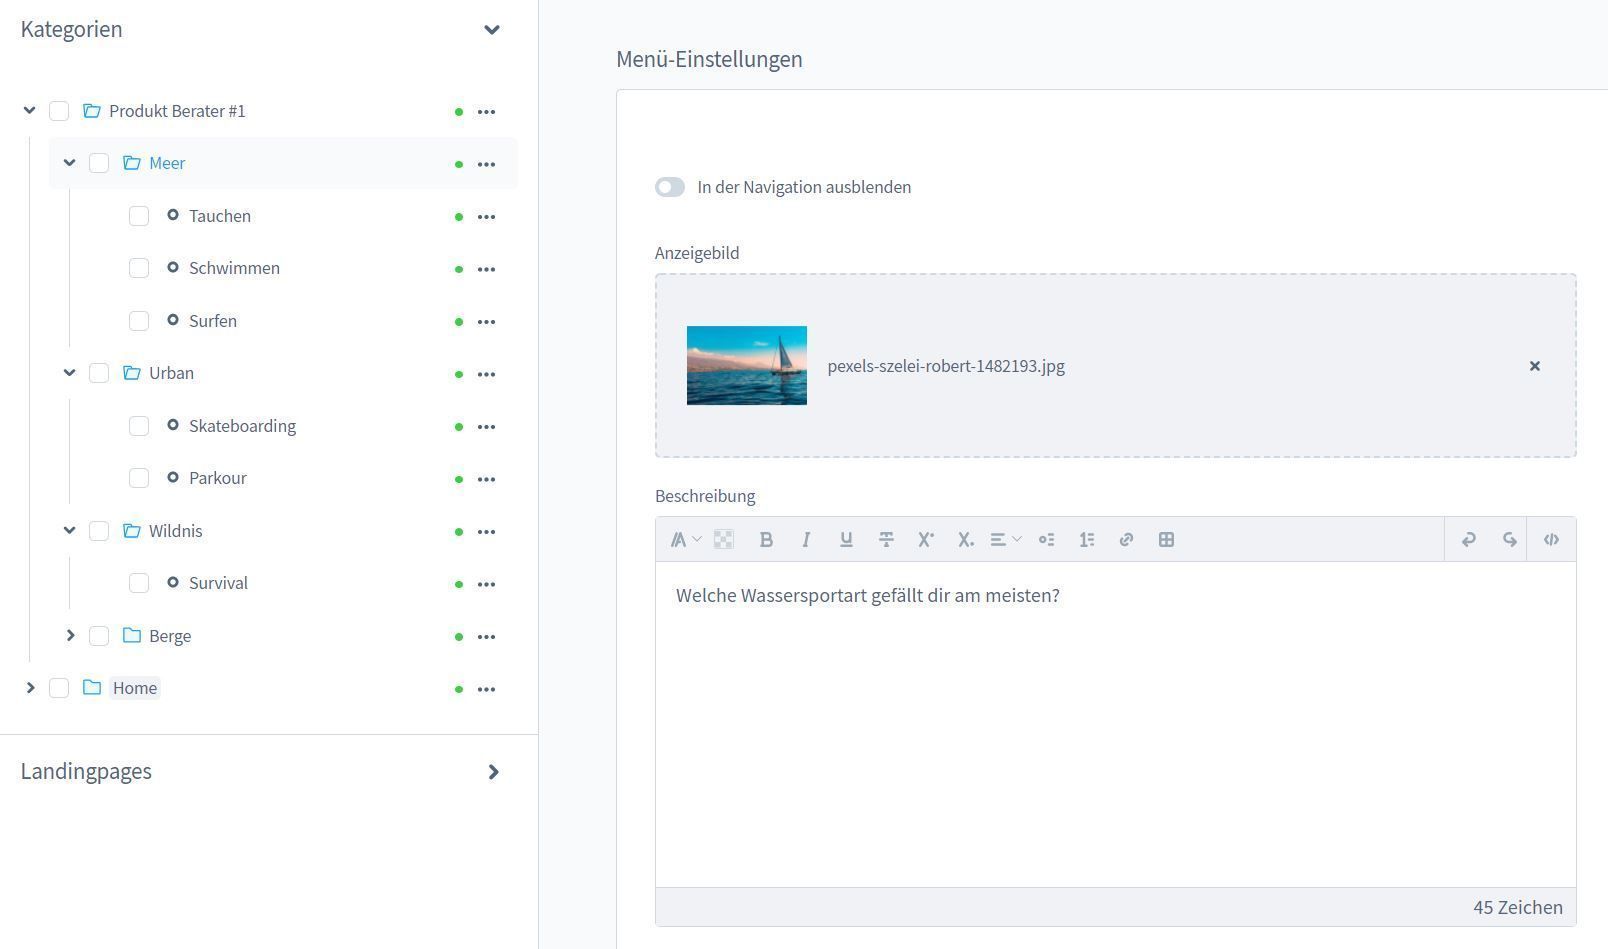Switch editor to code view

(1551, 540)
